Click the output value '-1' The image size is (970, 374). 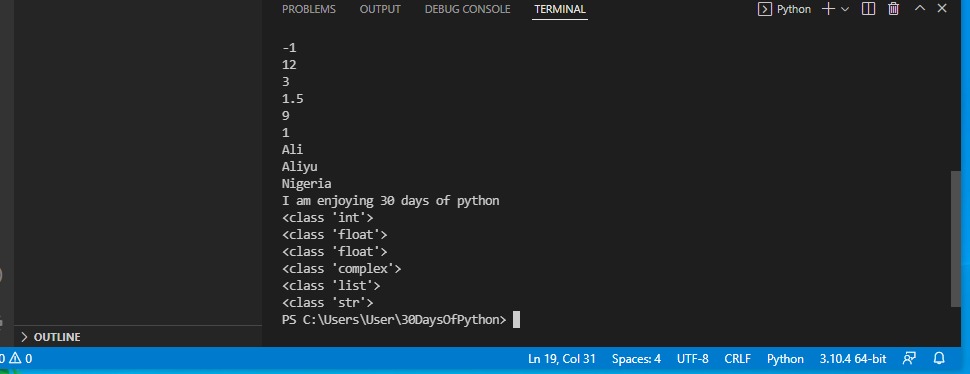point(289,48)
